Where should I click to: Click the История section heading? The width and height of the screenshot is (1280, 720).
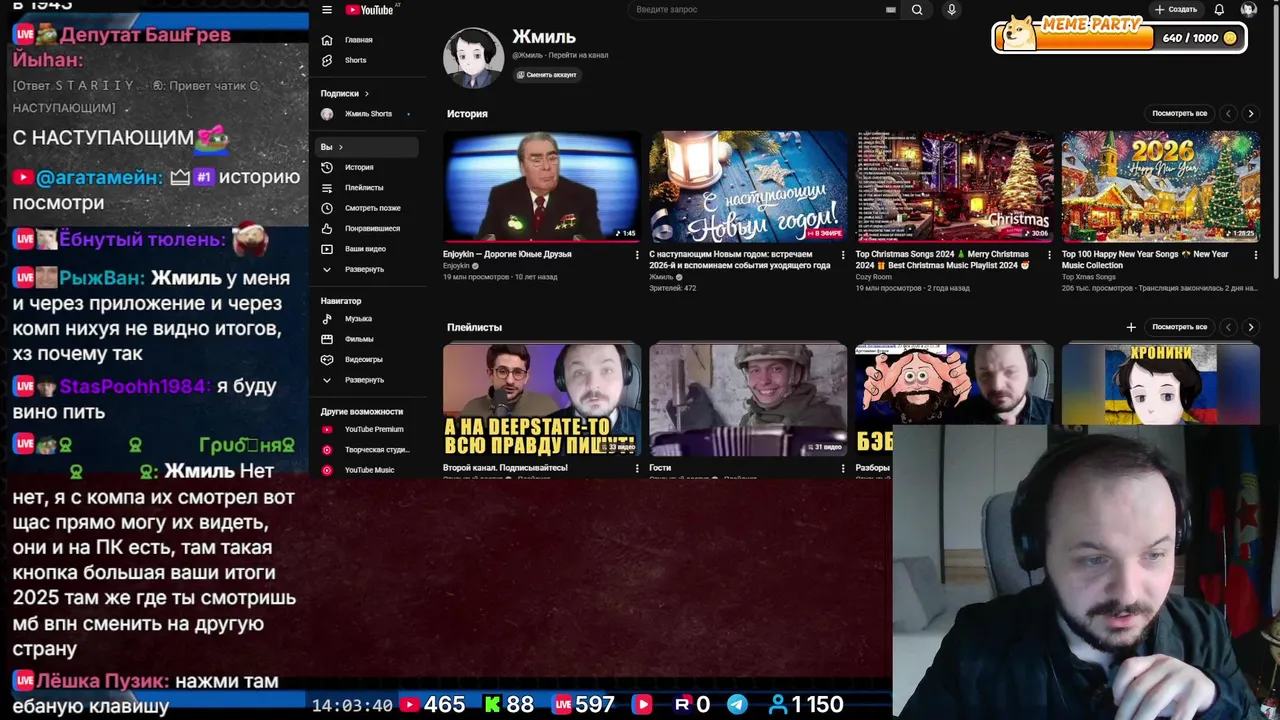click(467, 114)
